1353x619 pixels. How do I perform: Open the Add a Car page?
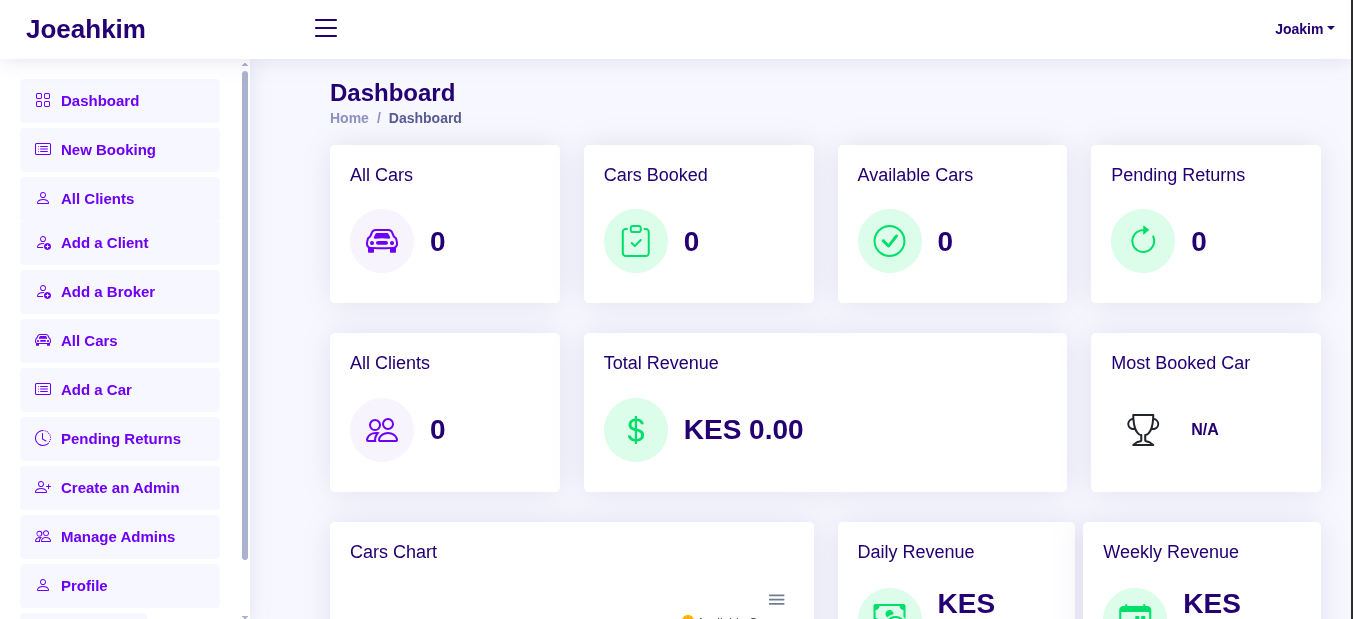pyautogui.click(x=96, y=389)
